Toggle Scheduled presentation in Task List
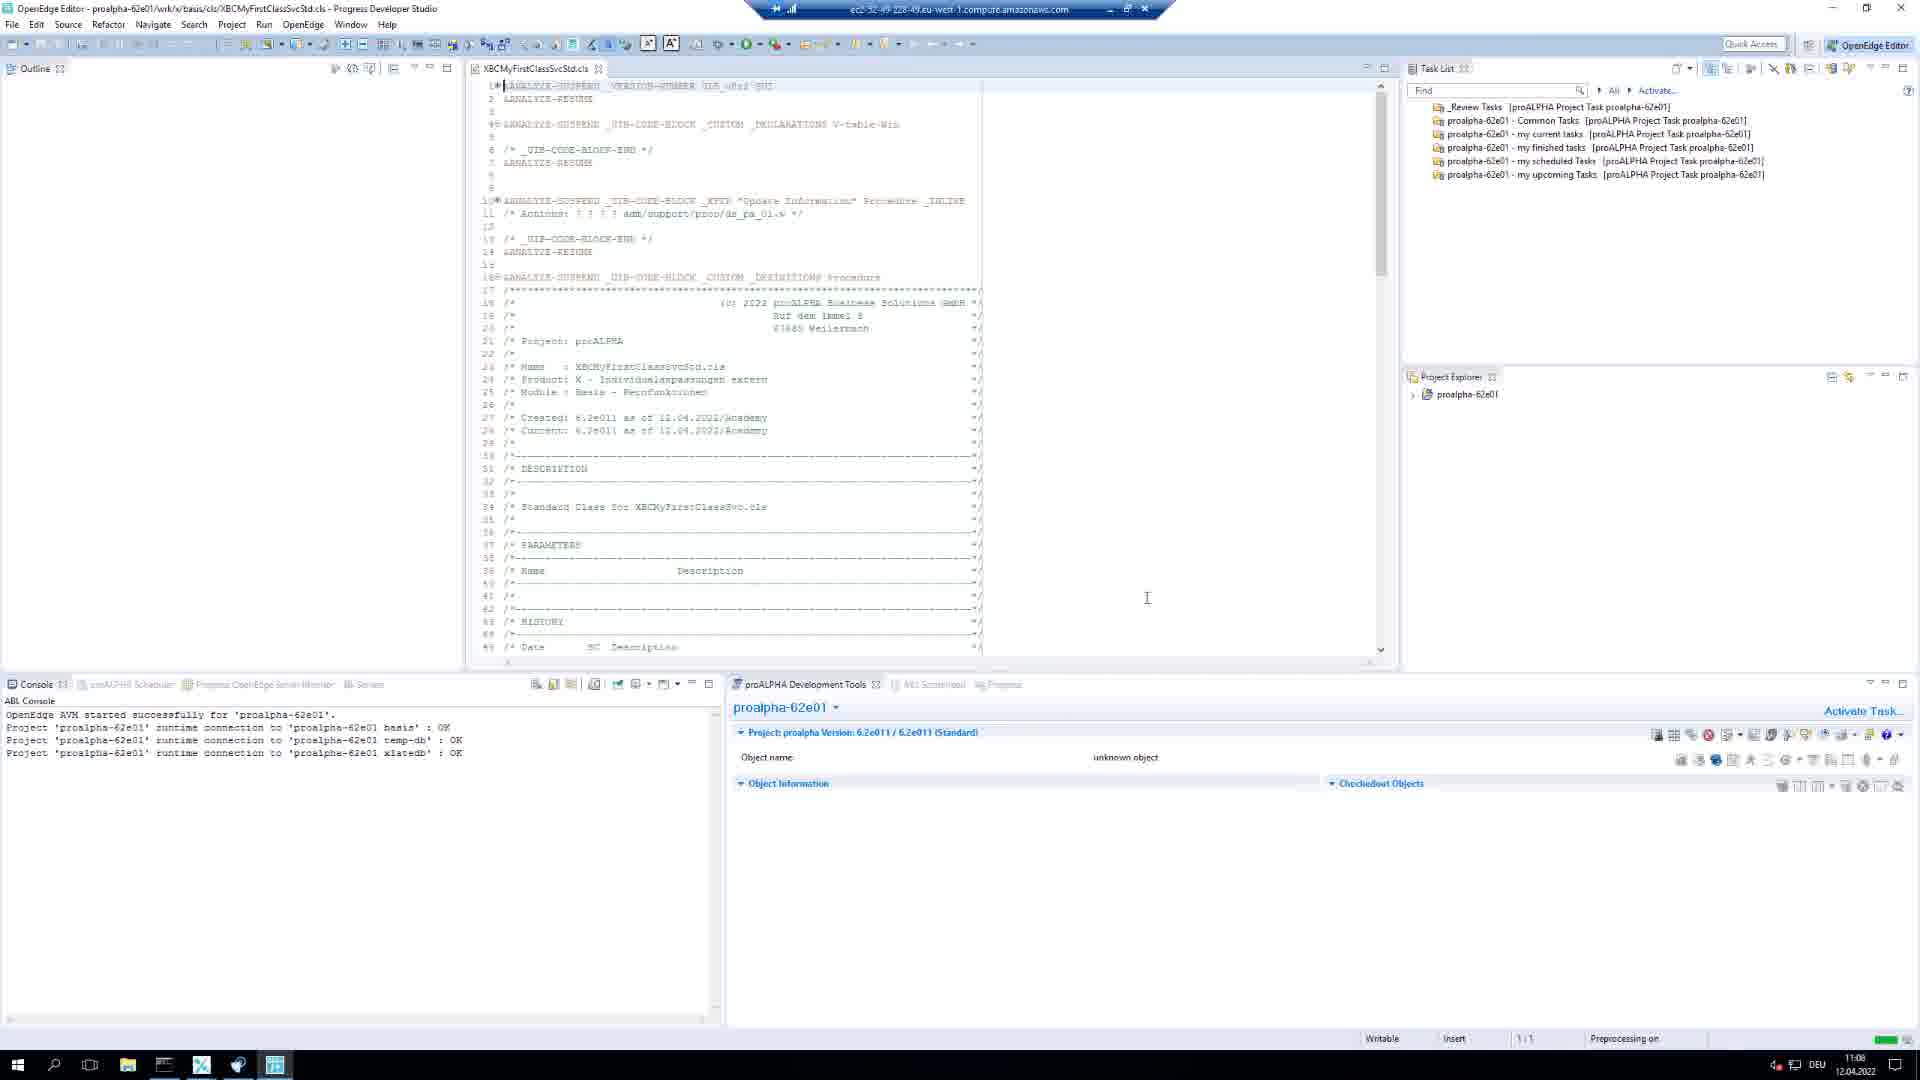 (1727, 68)
